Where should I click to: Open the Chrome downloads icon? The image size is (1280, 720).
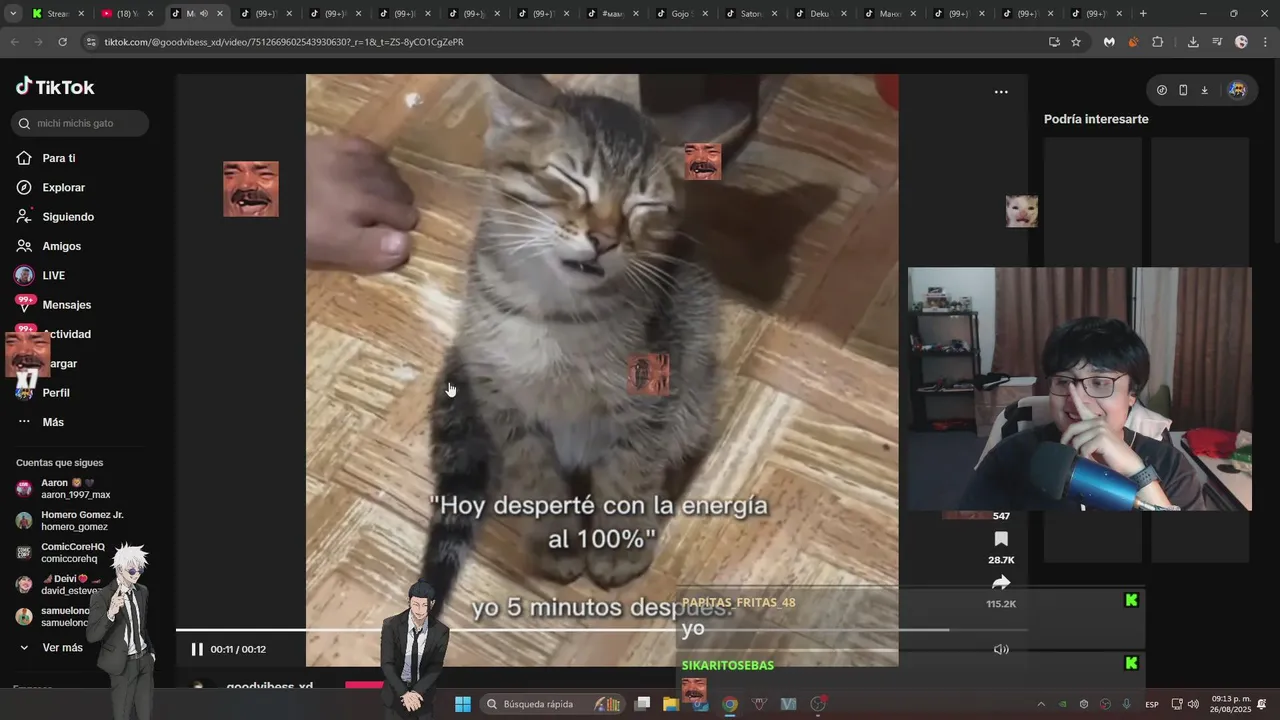(x=1193, y=42)
